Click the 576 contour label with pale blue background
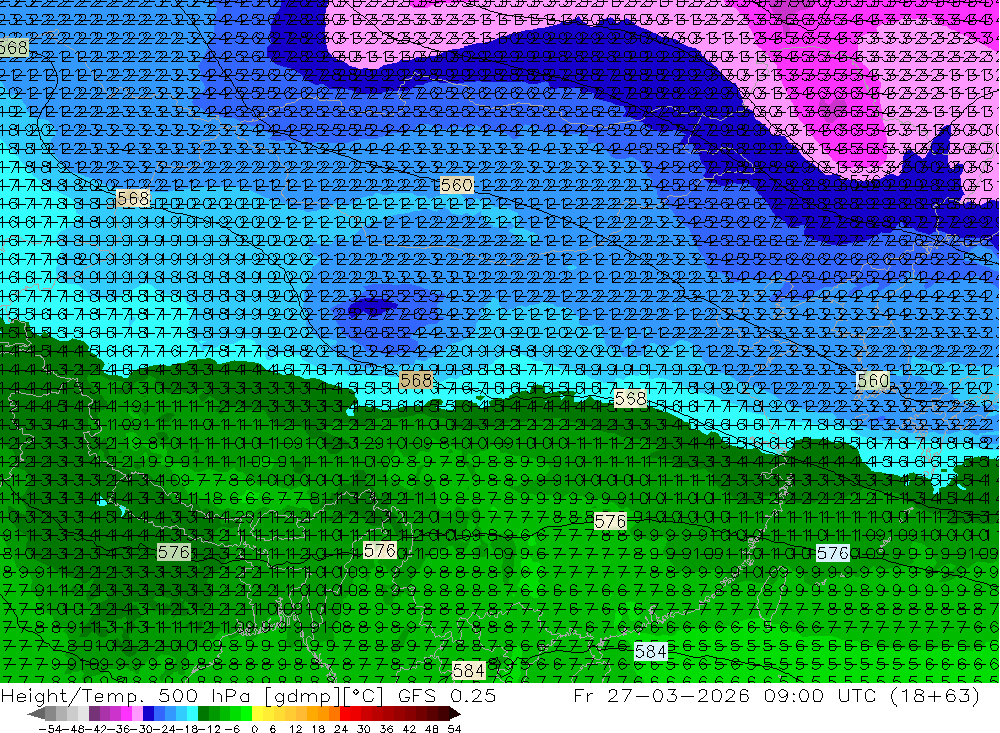 click(x=833, y=552)
